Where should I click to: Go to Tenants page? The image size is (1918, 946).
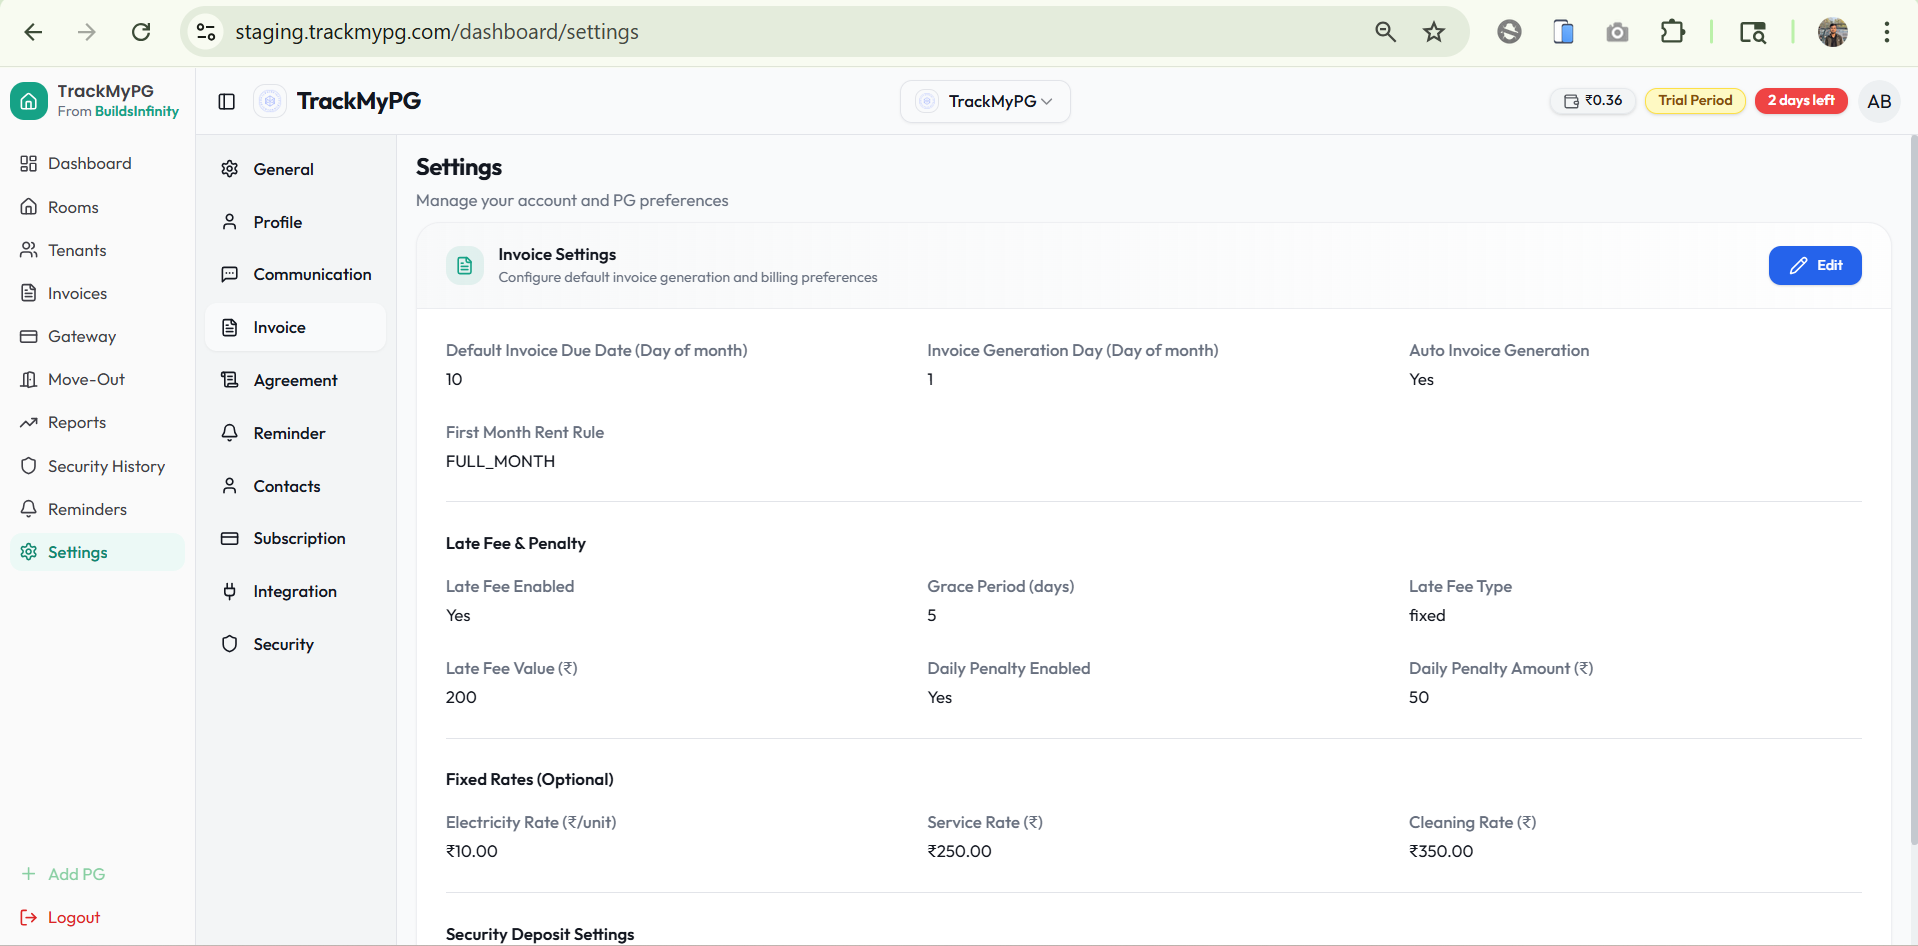[97, 250]
